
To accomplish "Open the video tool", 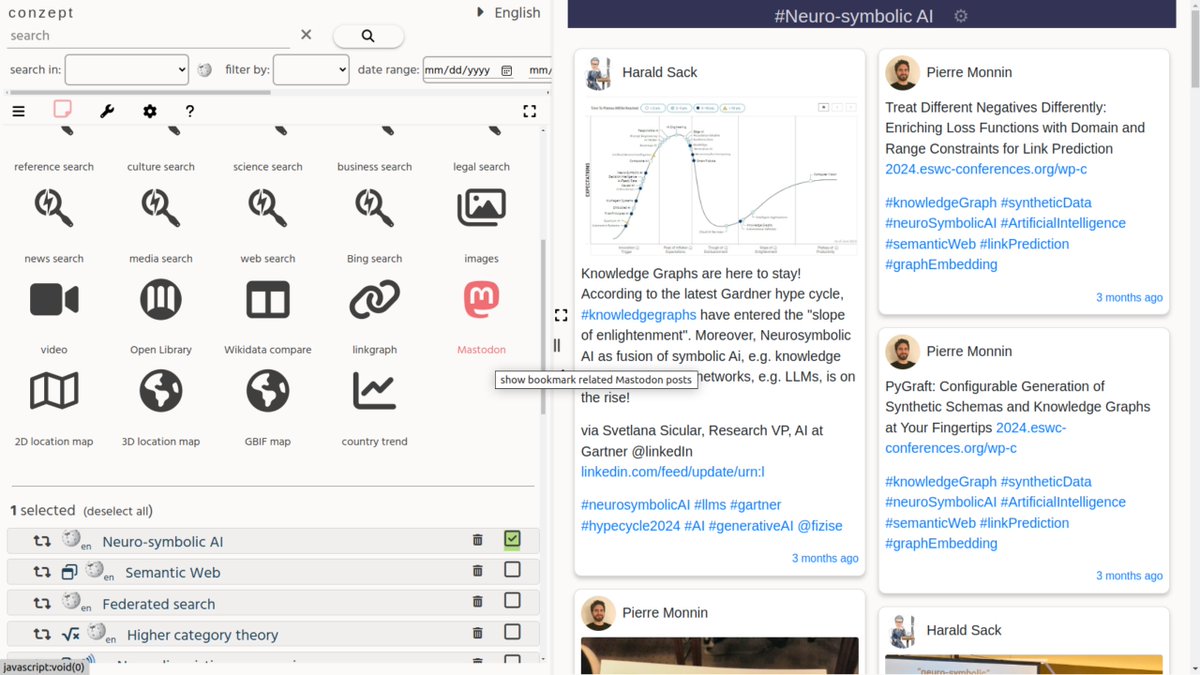I will [54, 299].
